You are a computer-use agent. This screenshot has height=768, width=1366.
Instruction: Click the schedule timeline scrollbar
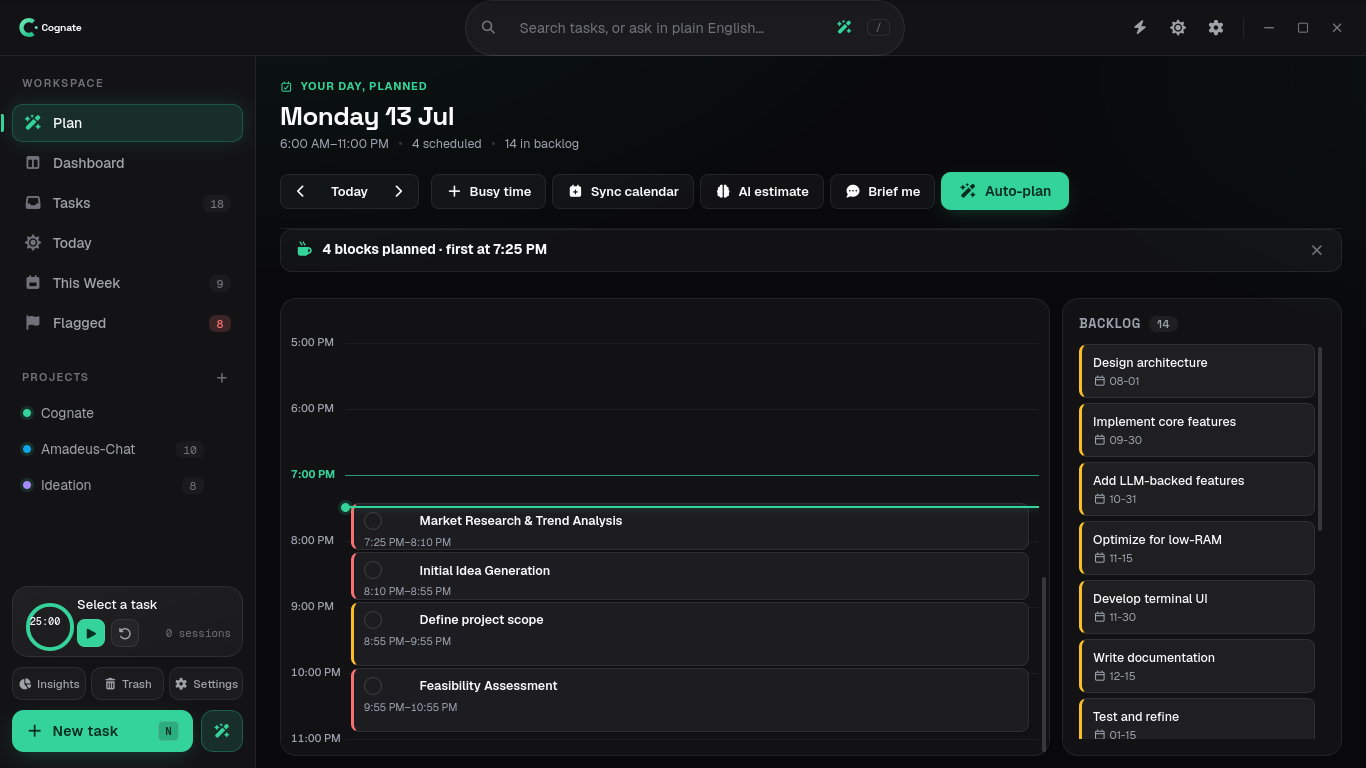[1044, 664]
